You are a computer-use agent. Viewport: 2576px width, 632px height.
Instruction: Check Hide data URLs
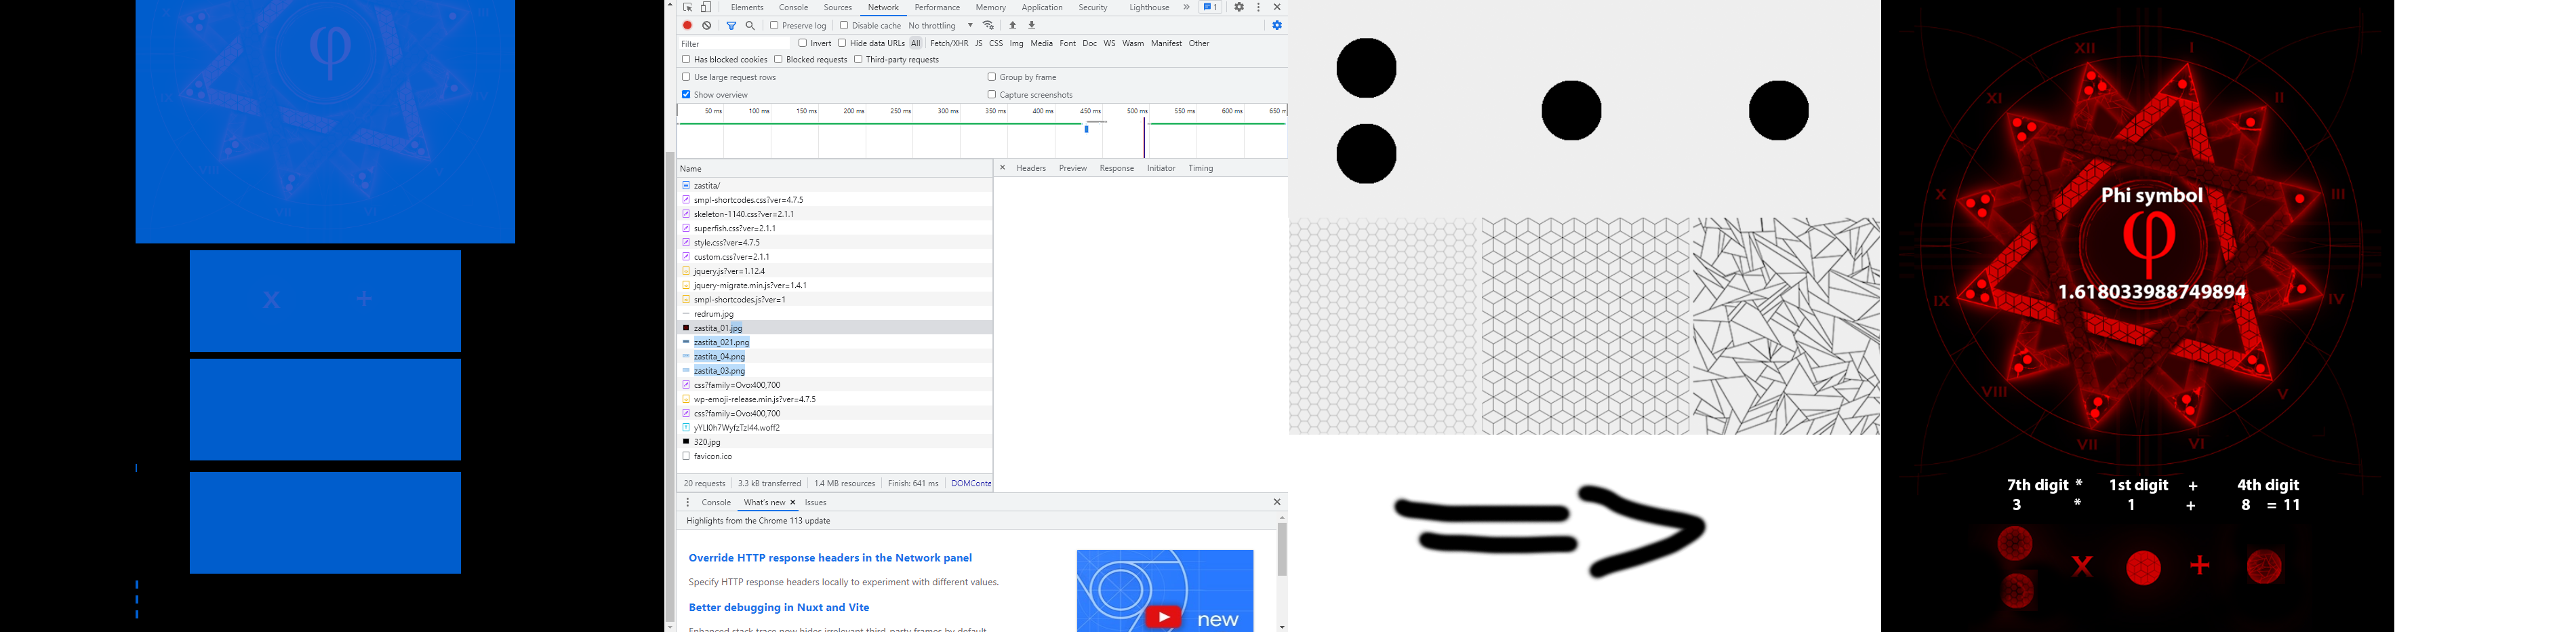842,43
